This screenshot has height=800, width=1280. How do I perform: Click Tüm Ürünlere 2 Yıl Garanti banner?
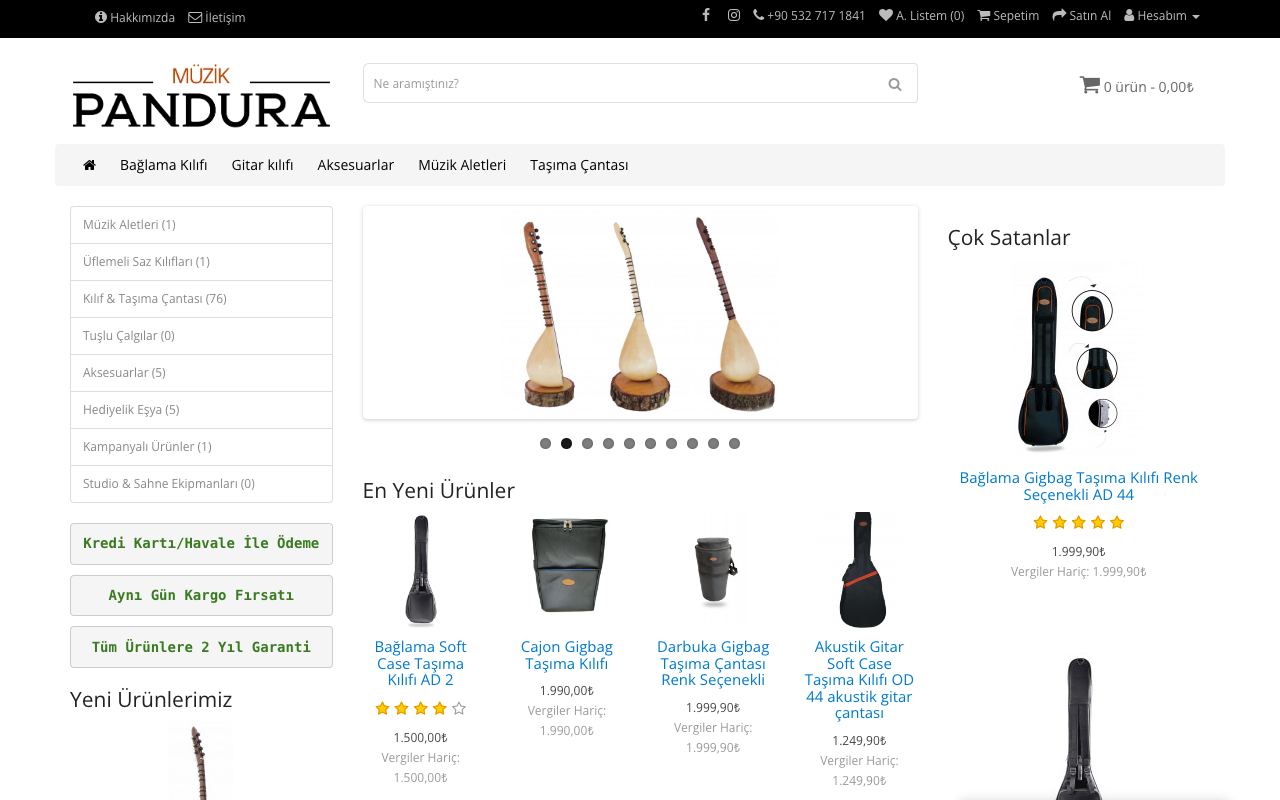coord(201,648)
